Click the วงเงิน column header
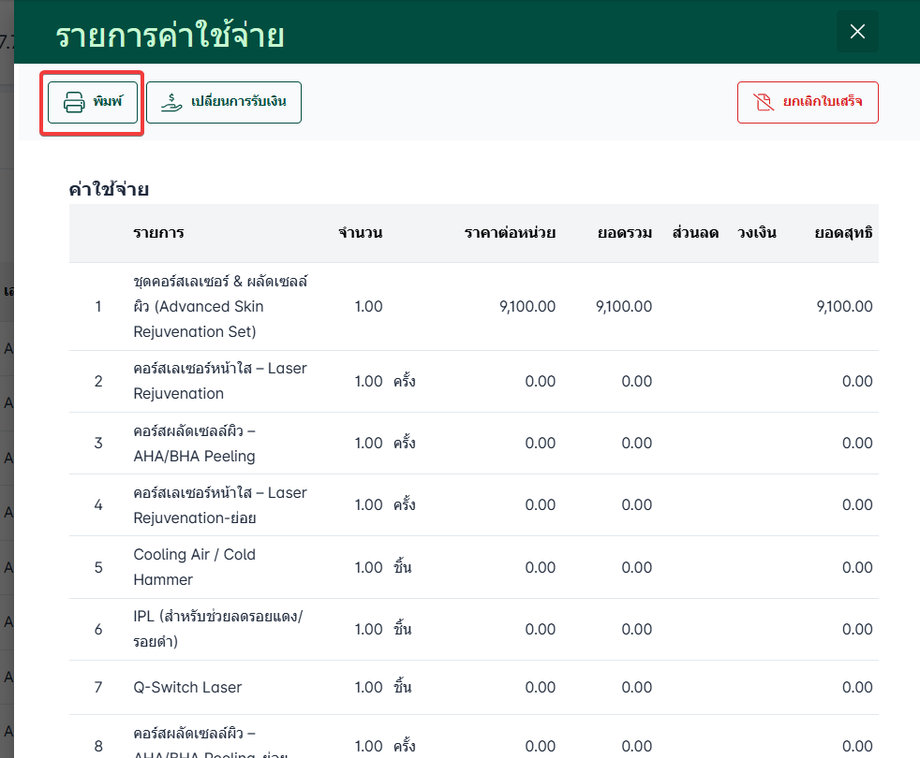920x758 pixels. pyautogui.click(x=756, y=233)
